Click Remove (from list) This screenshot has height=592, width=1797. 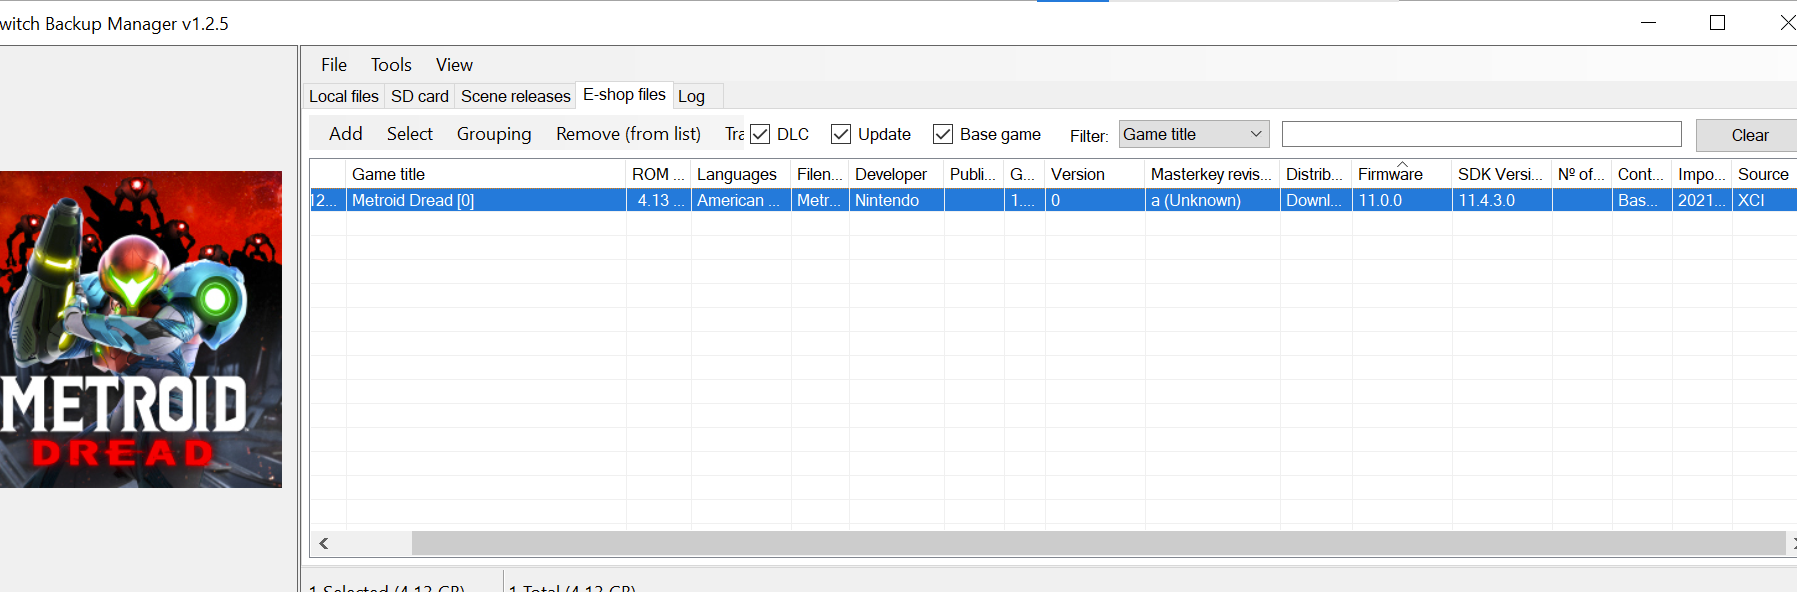click(x=628, y=134)
